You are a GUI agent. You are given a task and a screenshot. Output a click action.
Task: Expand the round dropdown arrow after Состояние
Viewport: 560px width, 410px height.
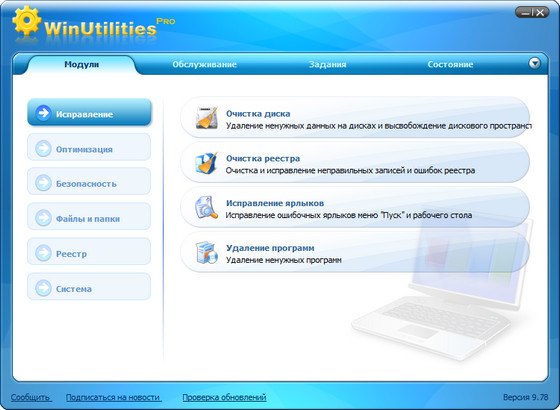[534, 63]
